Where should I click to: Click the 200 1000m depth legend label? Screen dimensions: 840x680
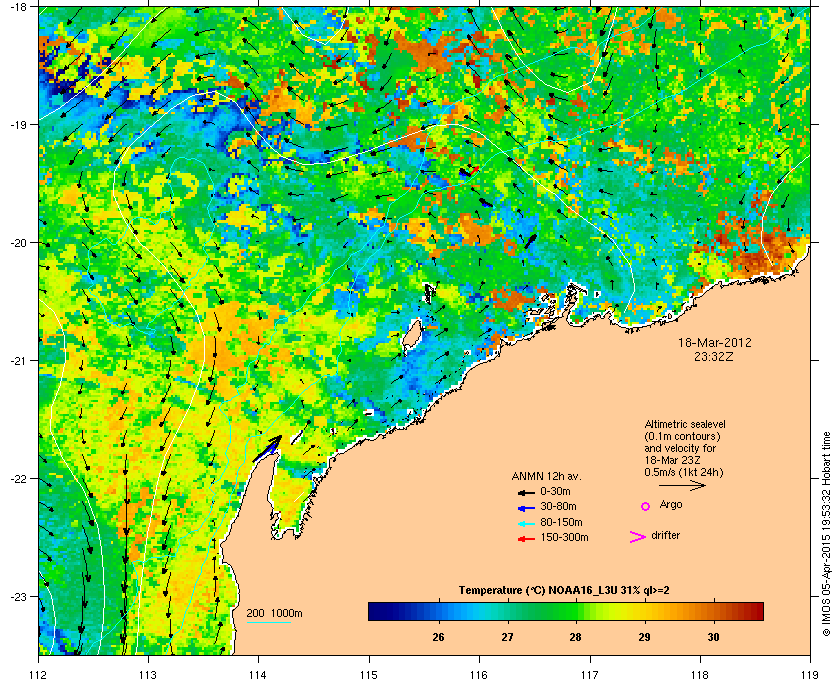click(274, 614)
